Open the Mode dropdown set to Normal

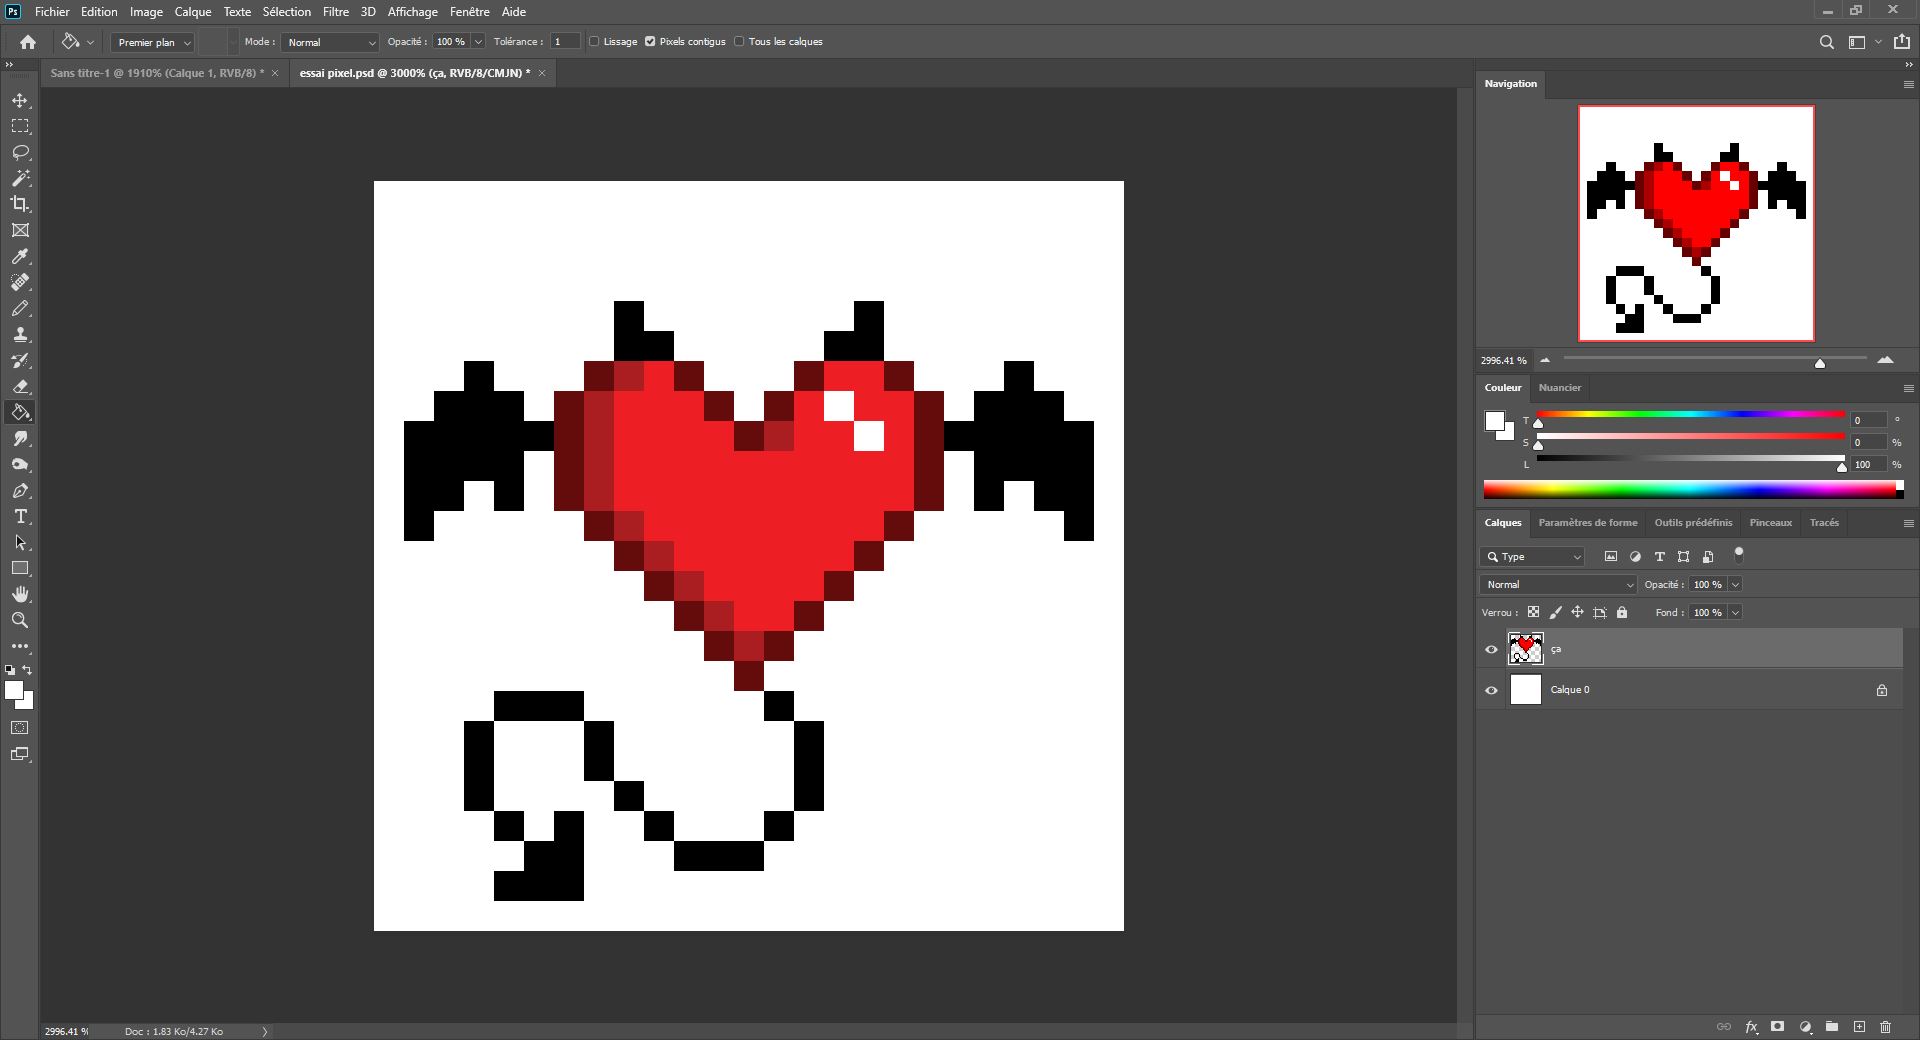point(330,42)
